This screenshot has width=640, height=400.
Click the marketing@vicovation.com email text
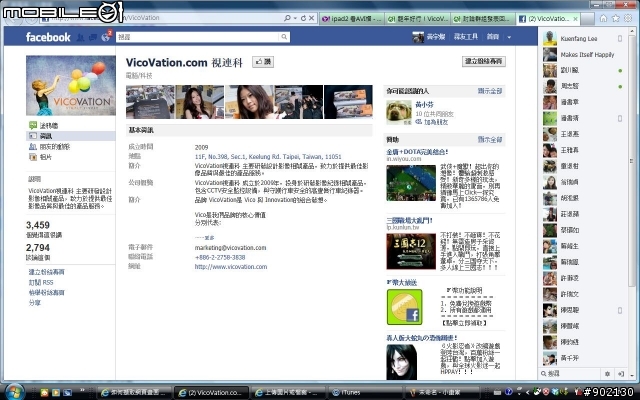point(230,248)
